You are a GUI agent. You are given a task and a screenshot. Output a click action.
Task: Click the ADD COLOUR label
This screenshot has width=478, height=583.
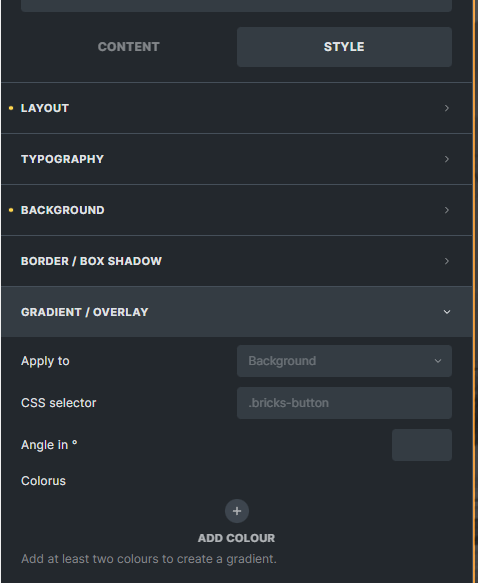click(236, 538)
